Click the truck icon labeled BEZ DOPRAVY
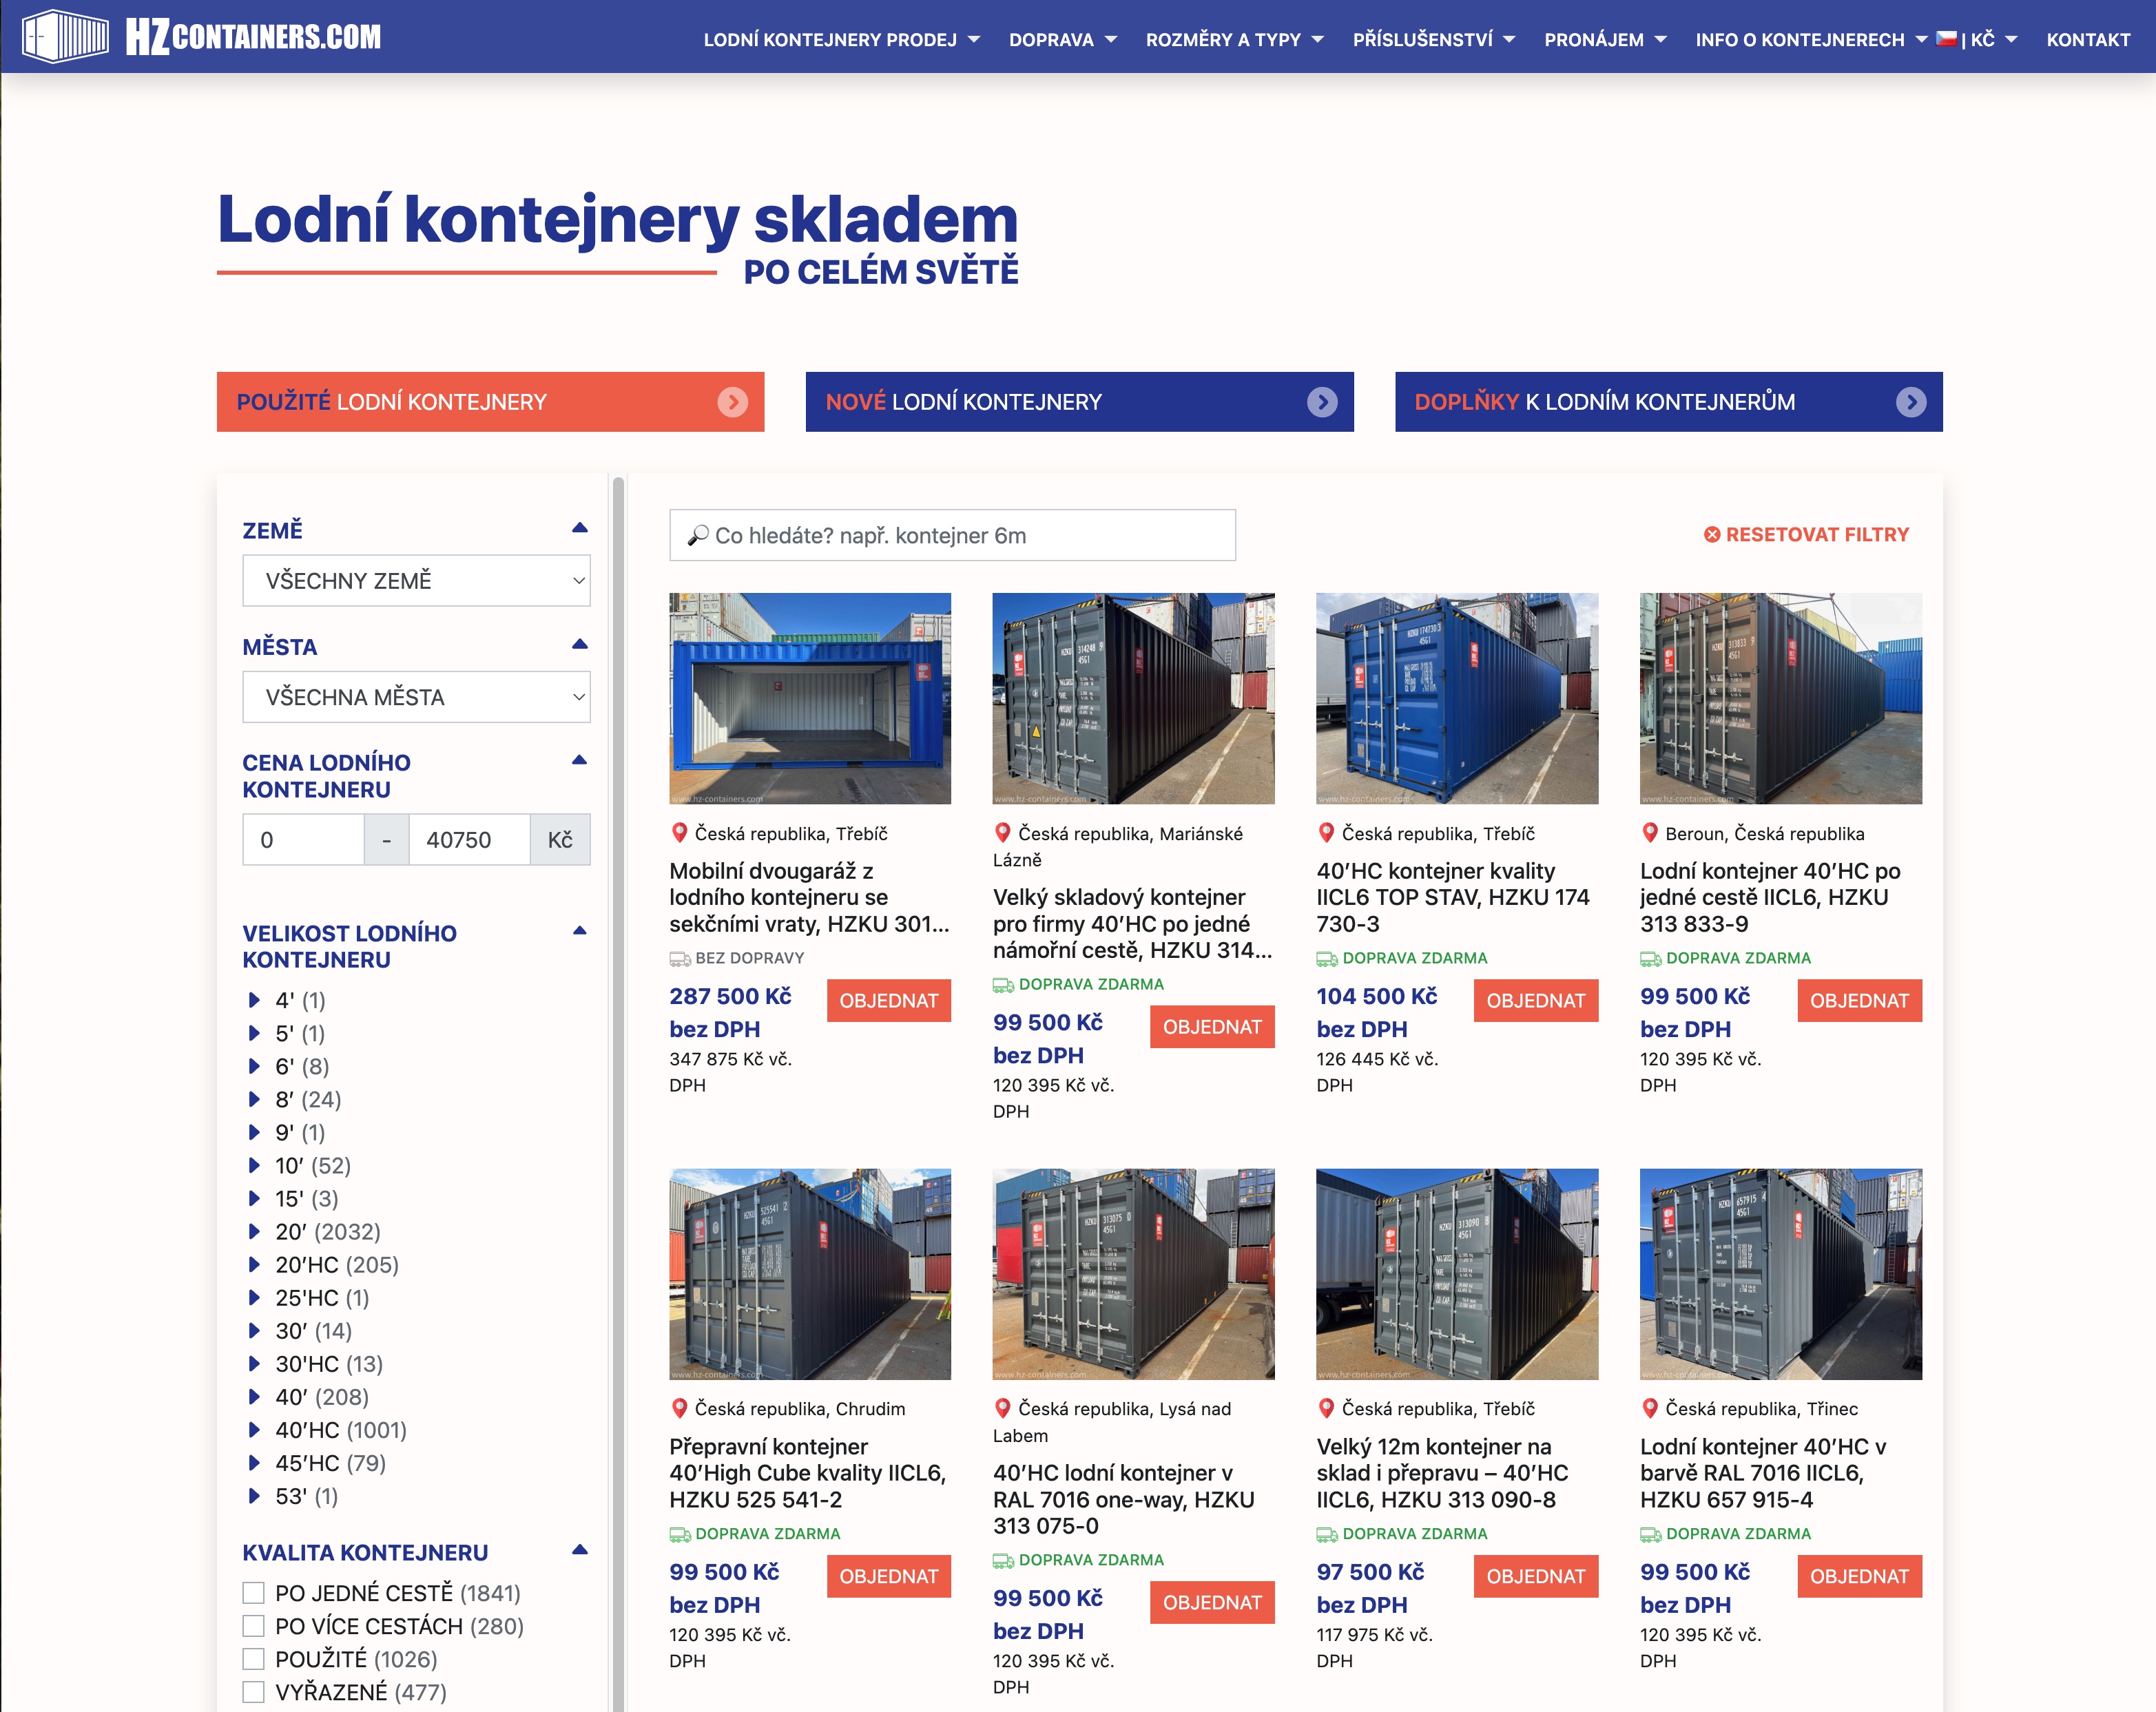 [x=679, y=957]
